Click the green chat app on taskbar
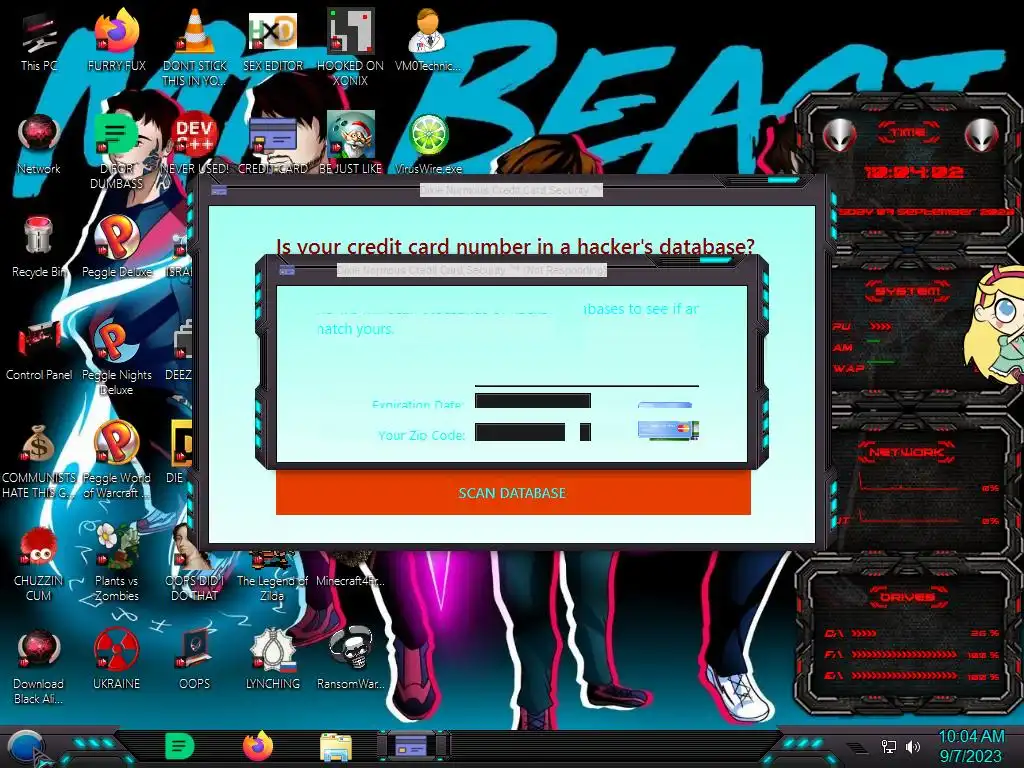This screenshot has height=768, width=1024. [x=180, y=746]
